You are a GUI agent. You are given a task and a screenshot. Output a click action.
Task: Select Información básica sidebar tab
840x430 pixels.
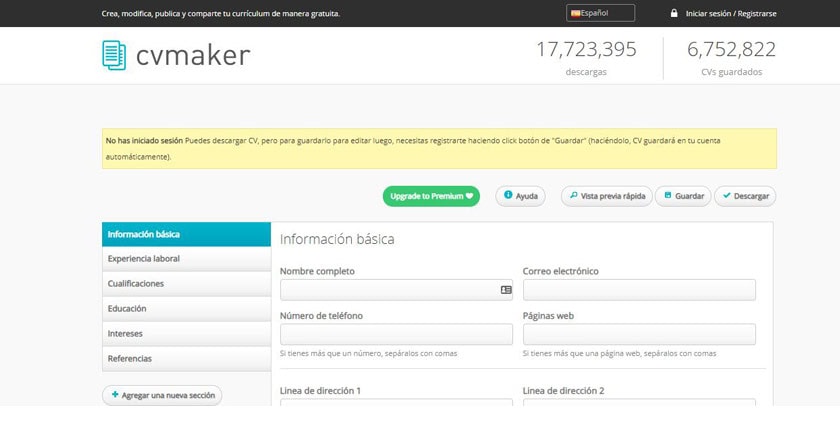[186, 235]
